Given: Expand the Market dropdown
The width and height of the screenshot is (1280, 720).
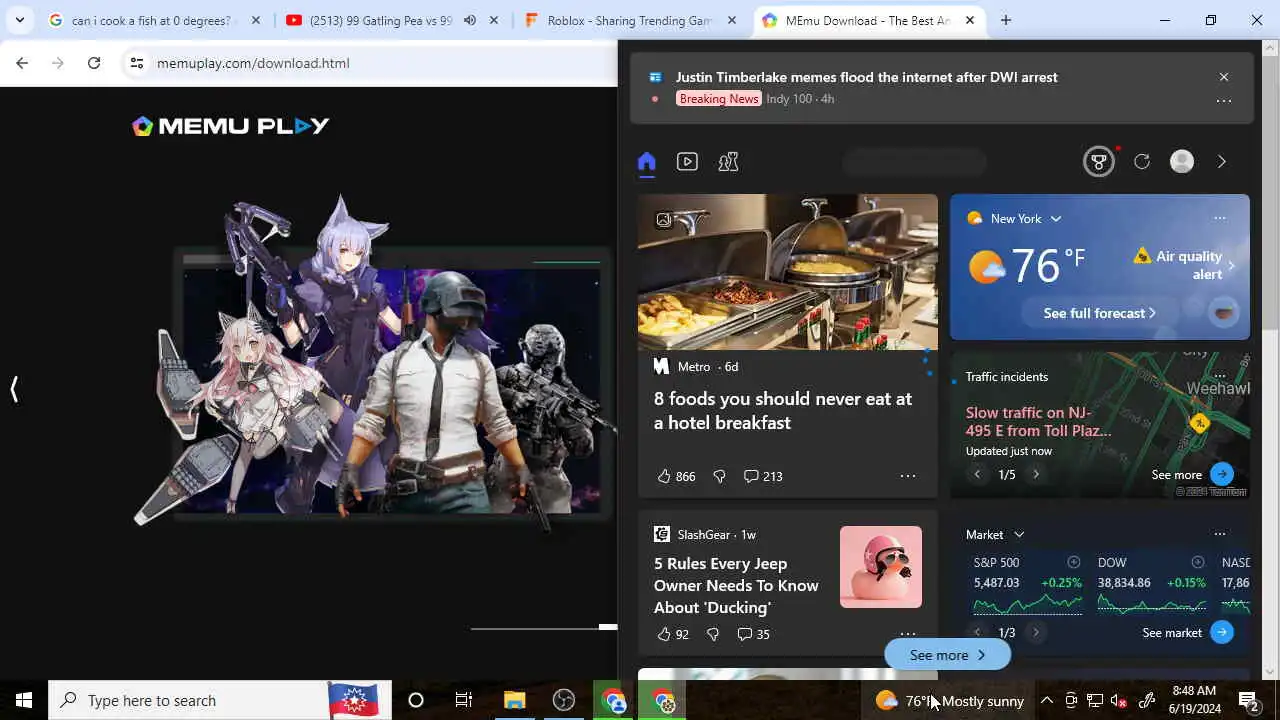Looking at the screenshot, I should [x=1019, y=535].
